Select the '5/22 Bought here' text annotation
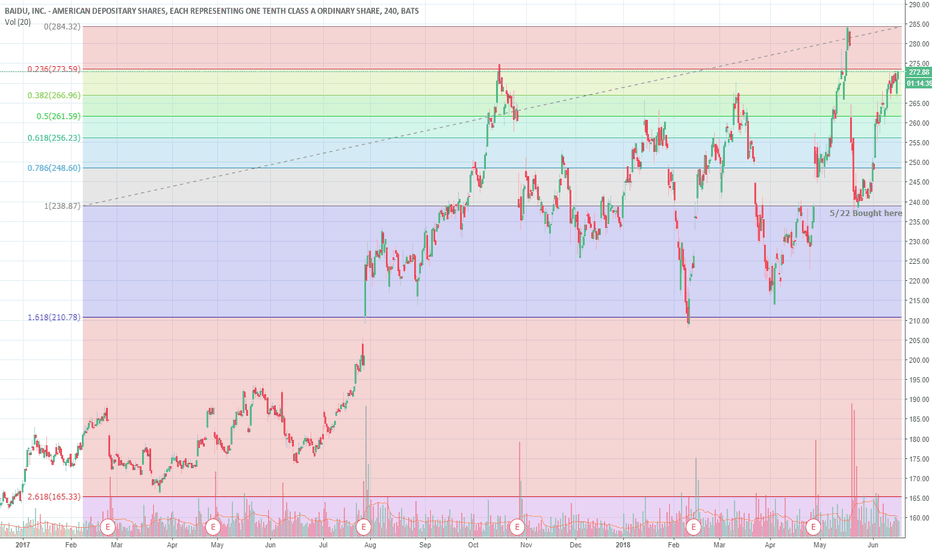This screenshot has width=932, height=550. 865,213
